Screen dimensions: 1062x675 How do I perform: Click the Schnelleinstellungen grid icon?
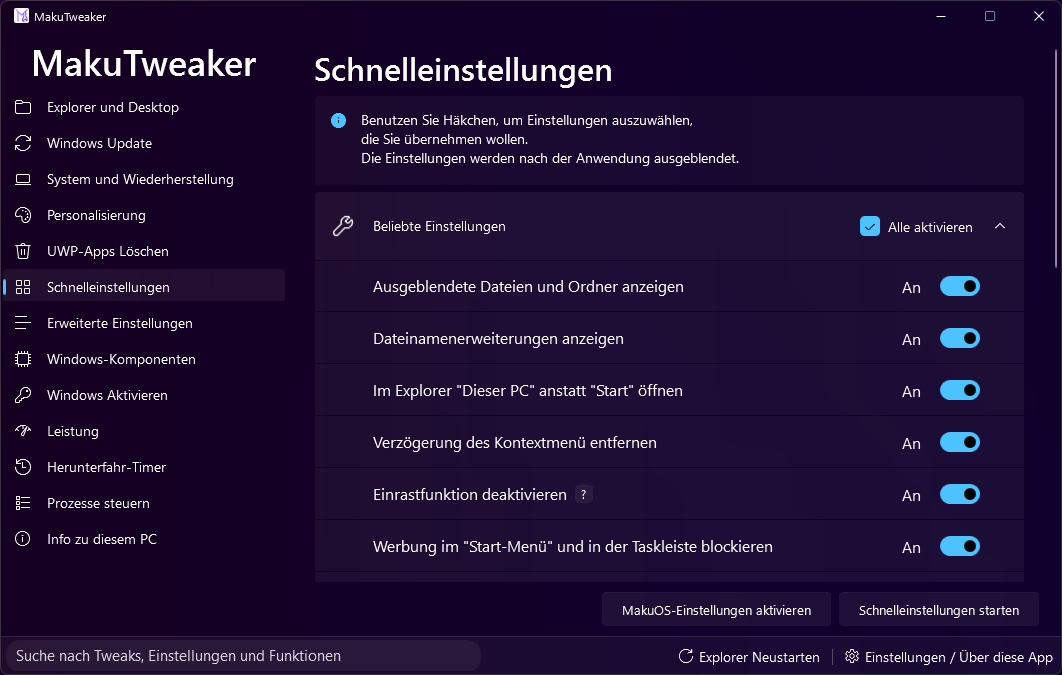pos(23,287)
